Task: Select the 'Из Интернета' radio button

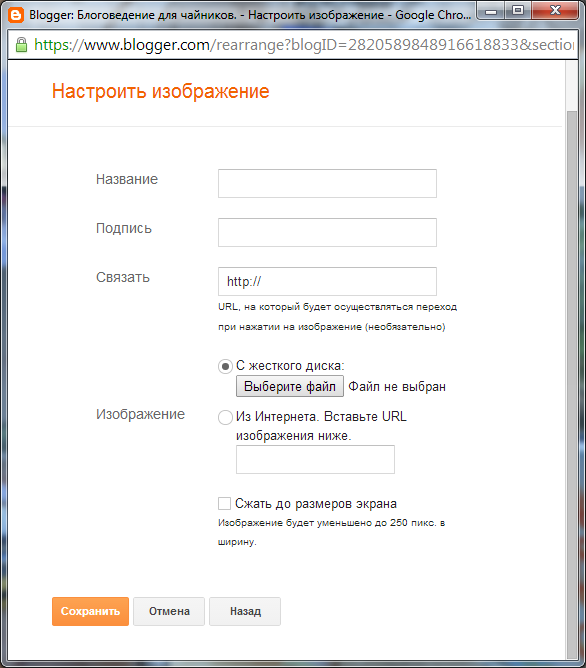Action: pos(225,417)
